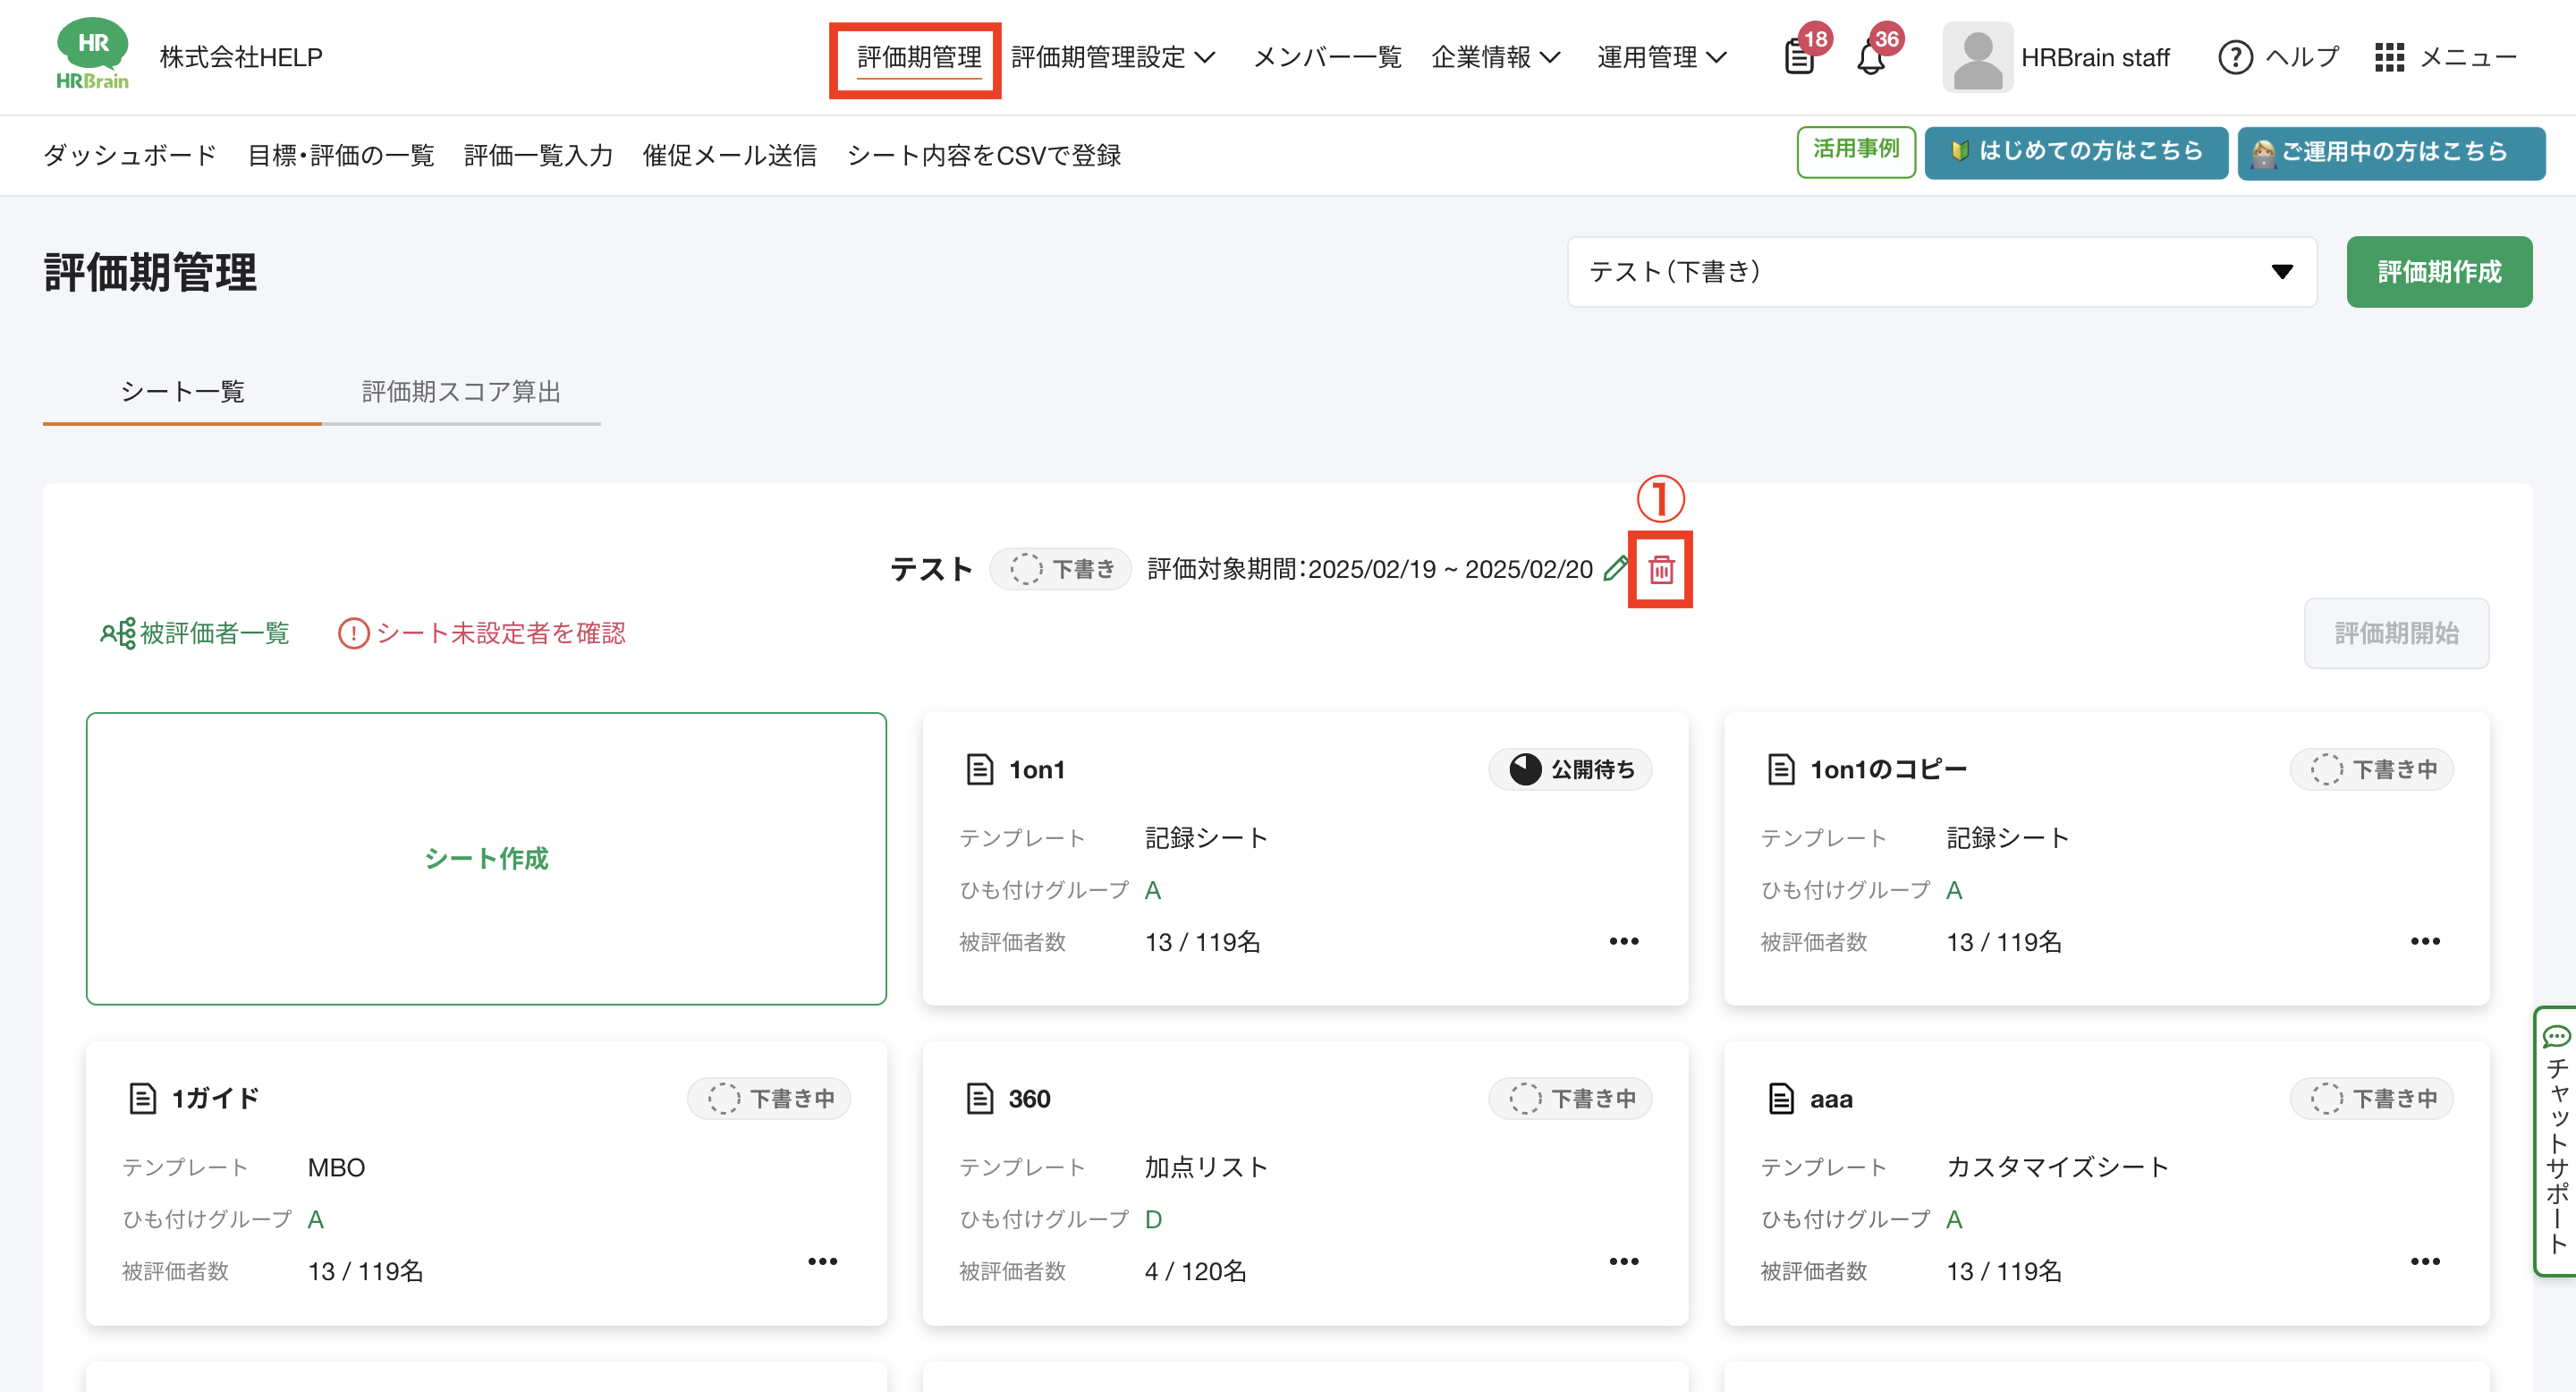2576x1392 pixels.
Task: Open シート未設定者を確認 link
Action: click(x=501, y=633)
